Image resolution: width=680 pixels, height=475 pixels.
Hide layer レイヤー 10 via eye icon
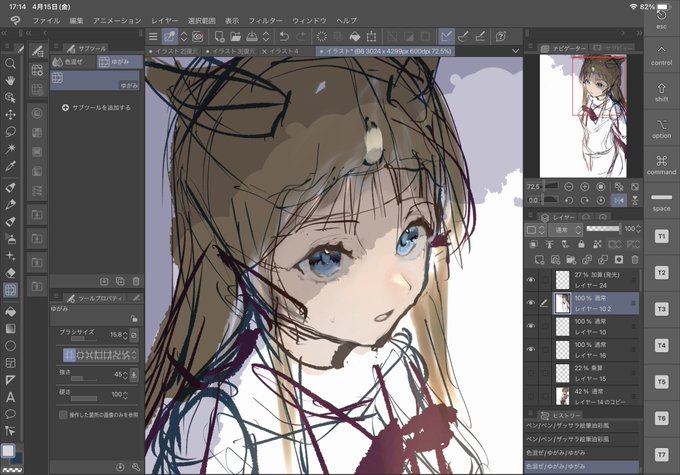531,326
